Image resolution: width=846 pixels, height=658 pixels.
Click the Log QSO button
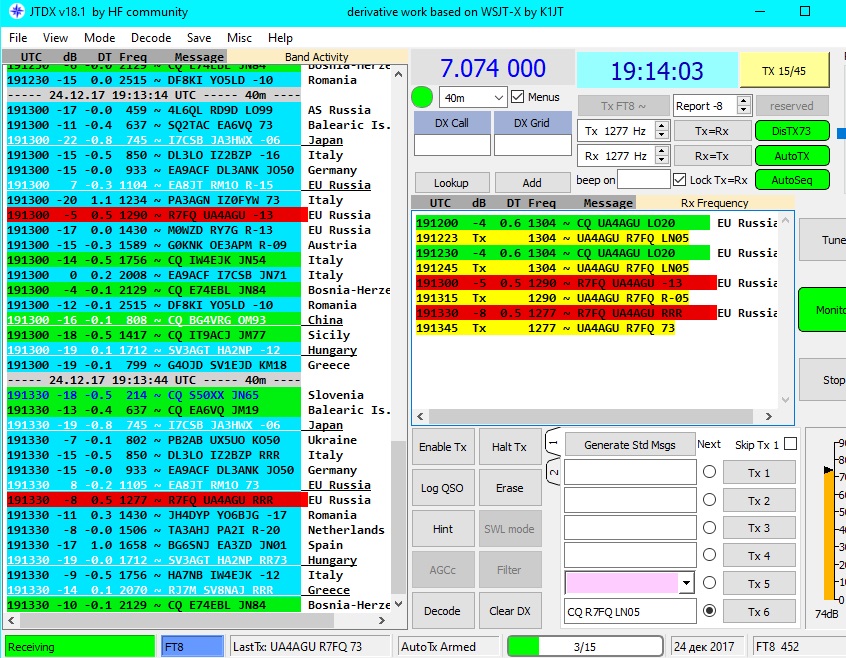click(442, 488)
